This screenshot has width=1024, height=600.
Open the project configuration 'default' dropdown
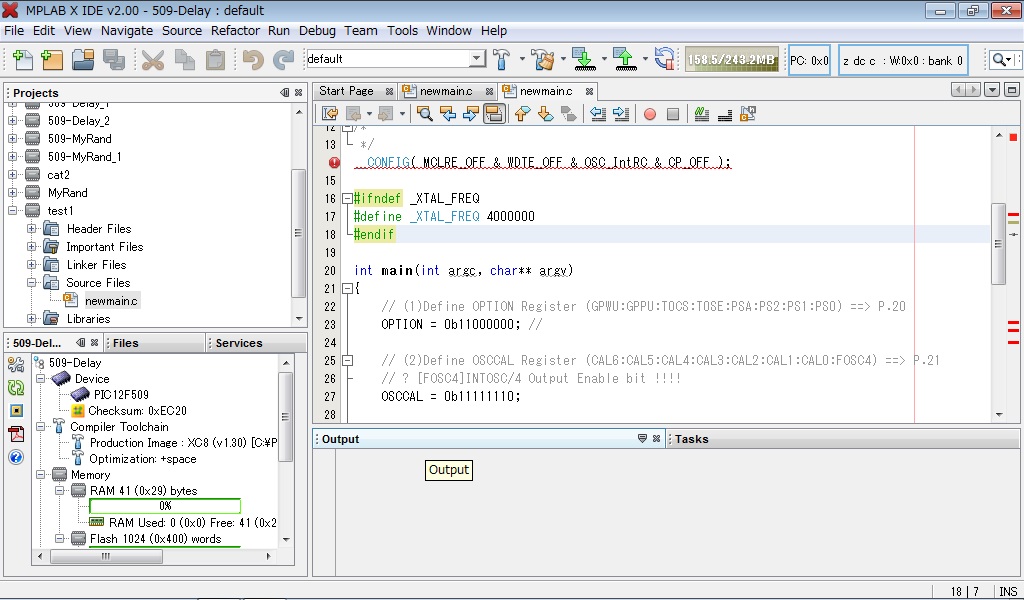click(x=477, y=60)
